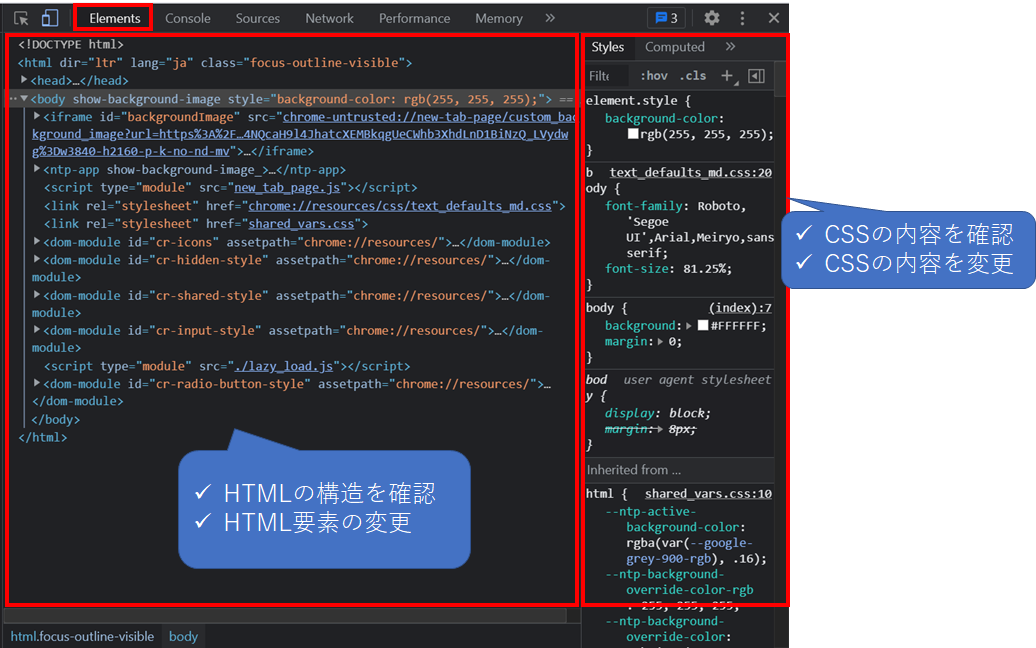The height and width of the screenshot is (648, 1036).
Task: Go to the Performance tab
Action: 414,18
